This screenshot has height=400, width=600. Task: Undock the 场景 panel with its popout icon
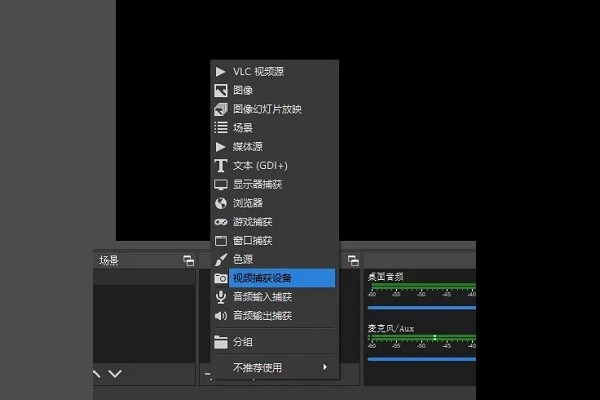pyautogui.click(x=189, y=261)
